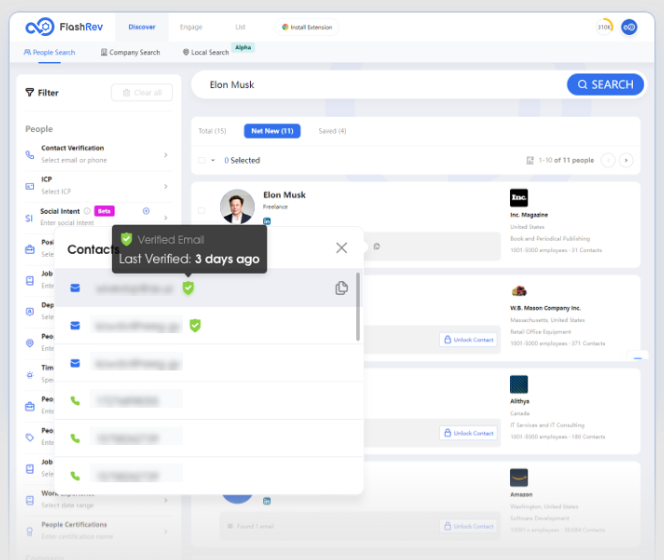Toggle the select-all checkbox

(202, 160)
